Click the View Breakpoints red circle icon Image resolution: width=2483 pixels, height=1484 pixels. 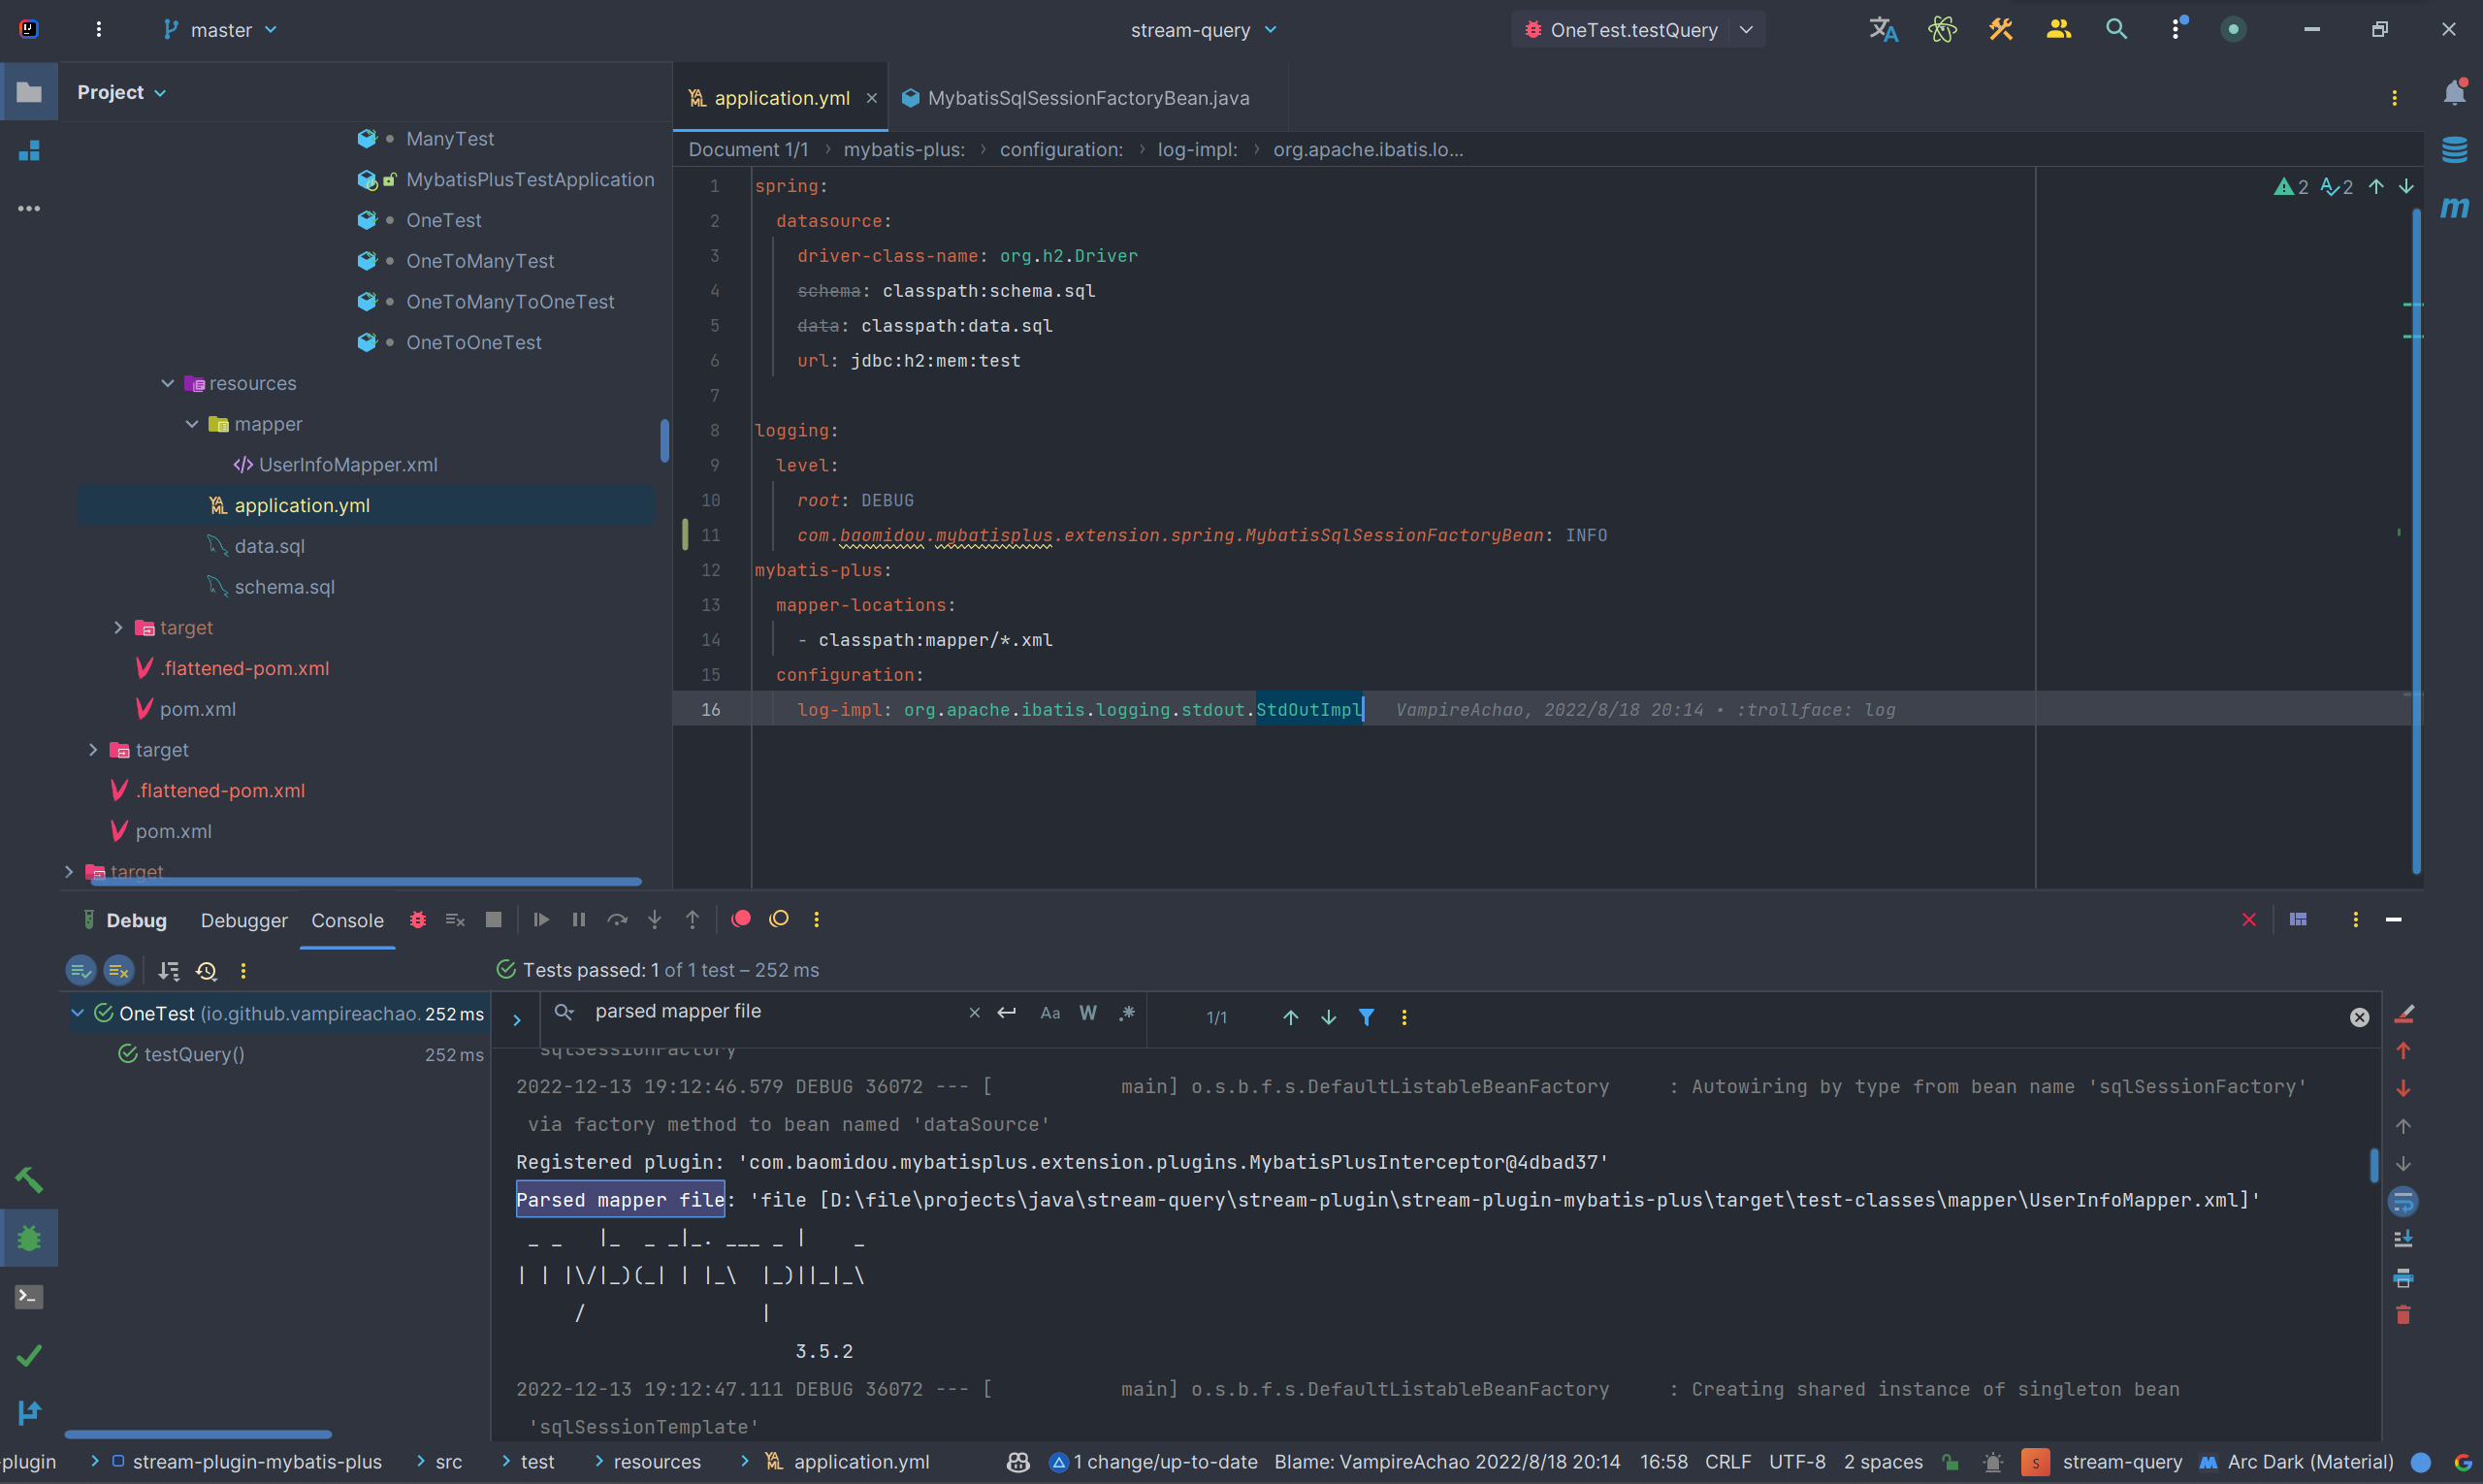pos(741,920)
